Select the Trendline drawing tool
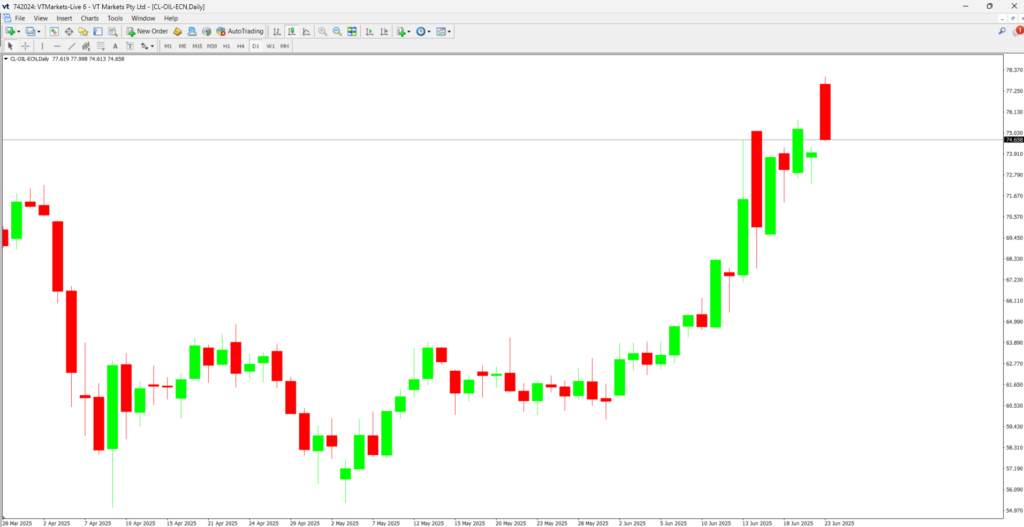This screenshot has height=527, width=1024. point(72,46)
